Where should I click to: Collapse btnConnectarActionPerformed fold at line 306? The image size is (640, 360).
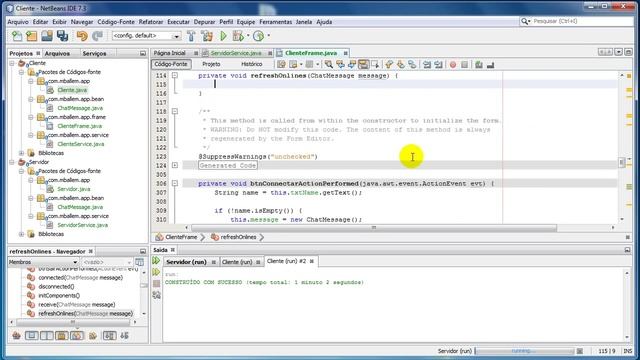click(175, 184)
